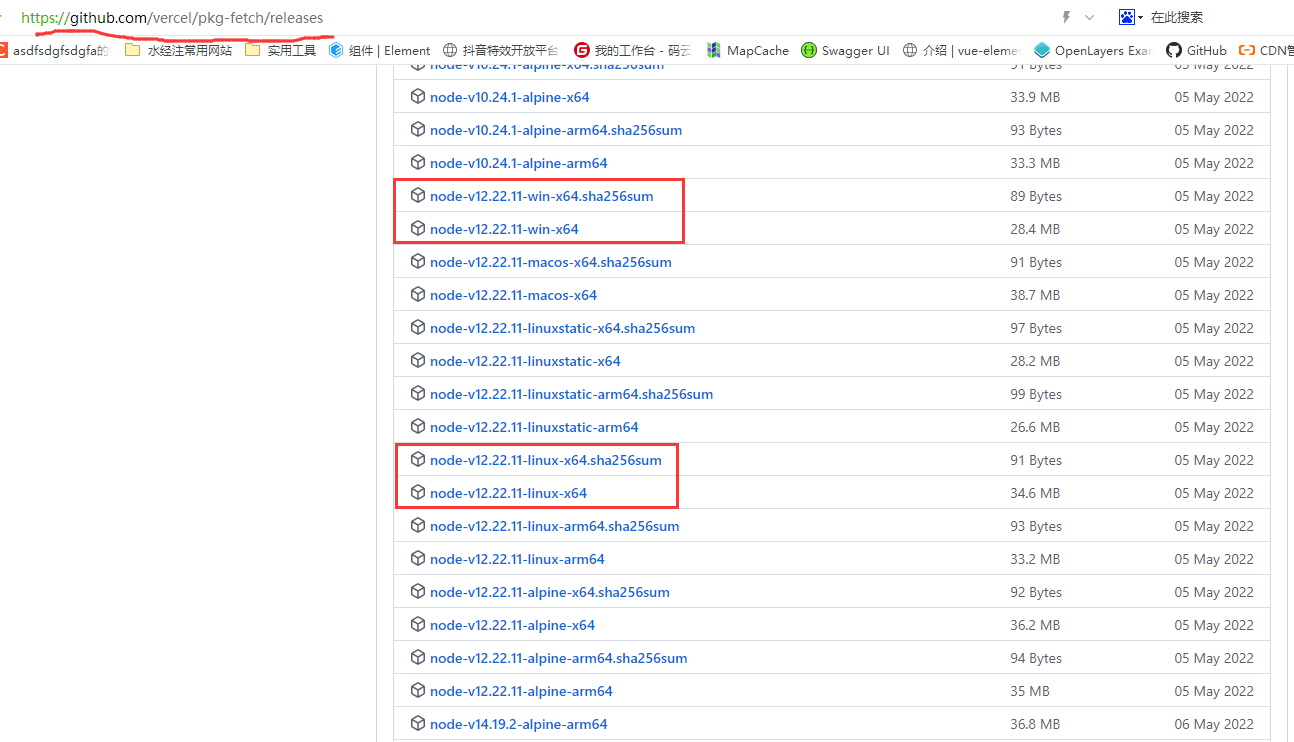Click the blue Baidu paw search icon
Viewport: 1294px width, 742px height.
coord(1125,17)
